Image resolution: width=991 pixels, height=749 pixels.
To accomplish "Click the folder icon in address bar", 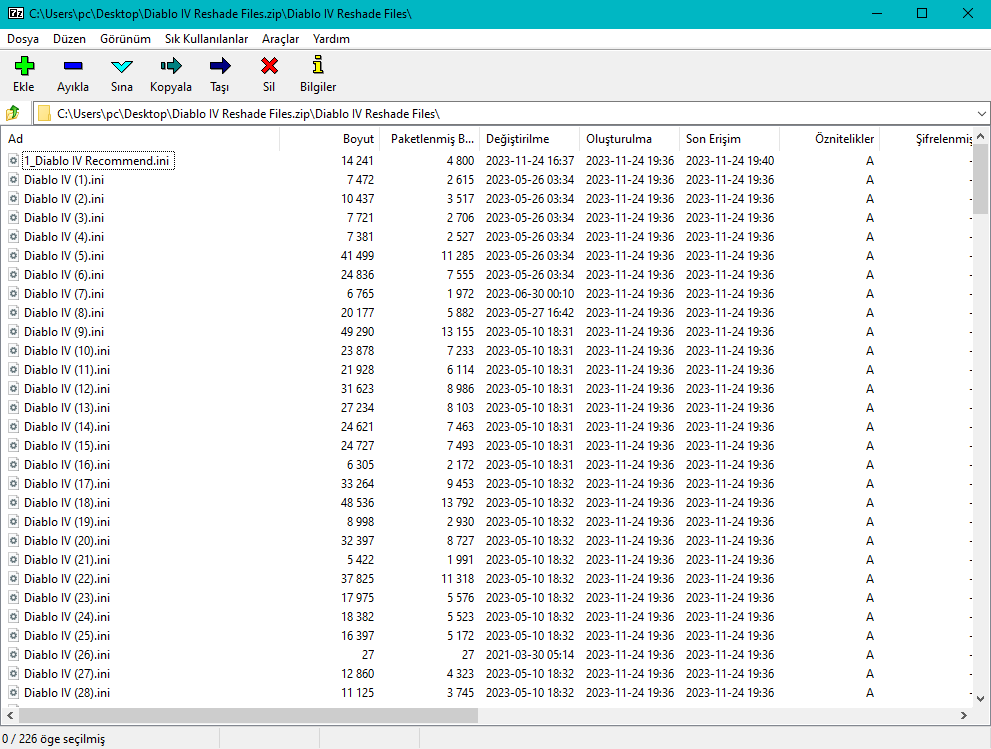I will [x=44, y=114].
